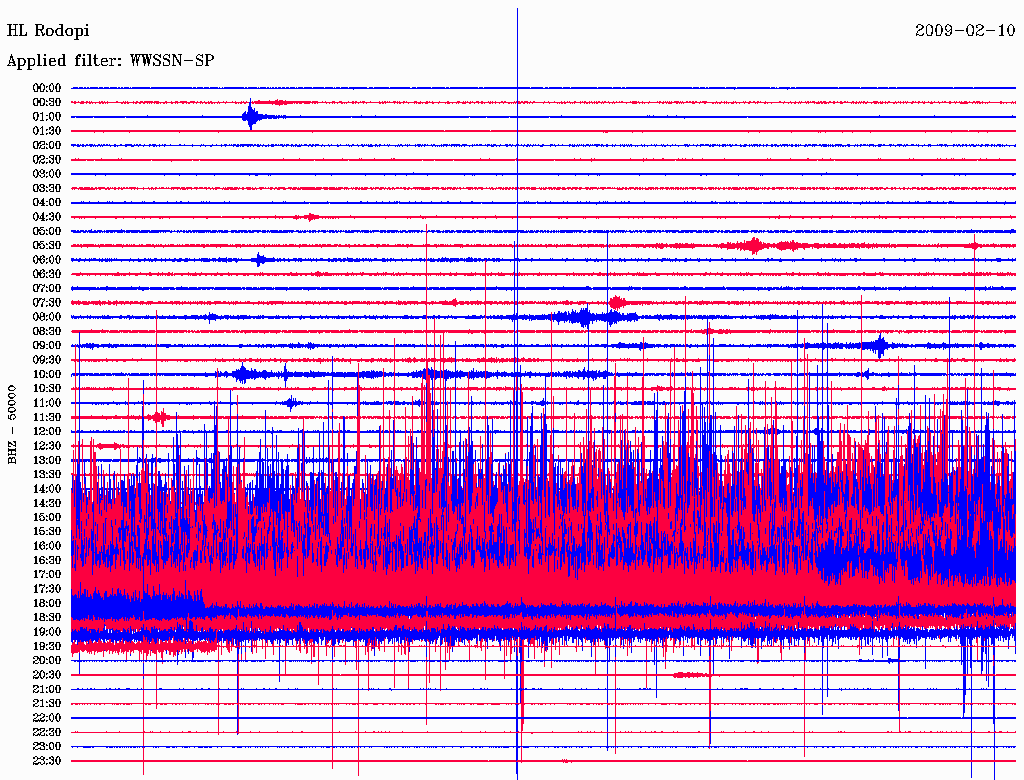Click the 01:30 time label
Image resolution: width=1024 pixels, height=780 pixels.
click(x=47, y=131)
